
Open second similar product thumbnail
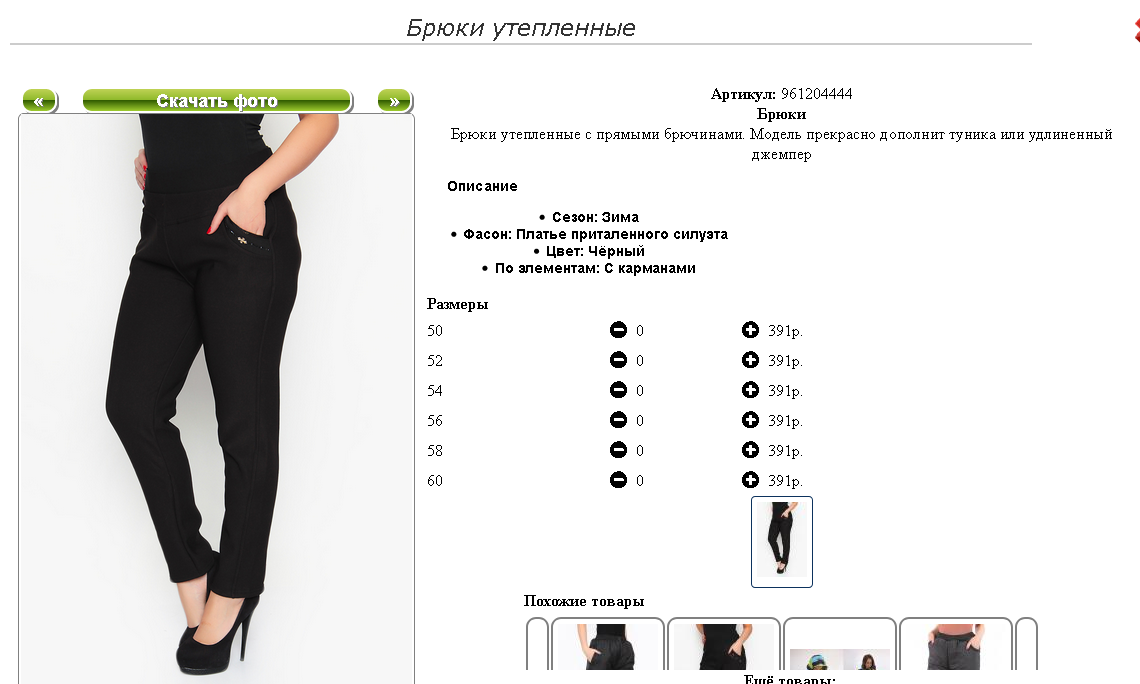pos(723,644)
